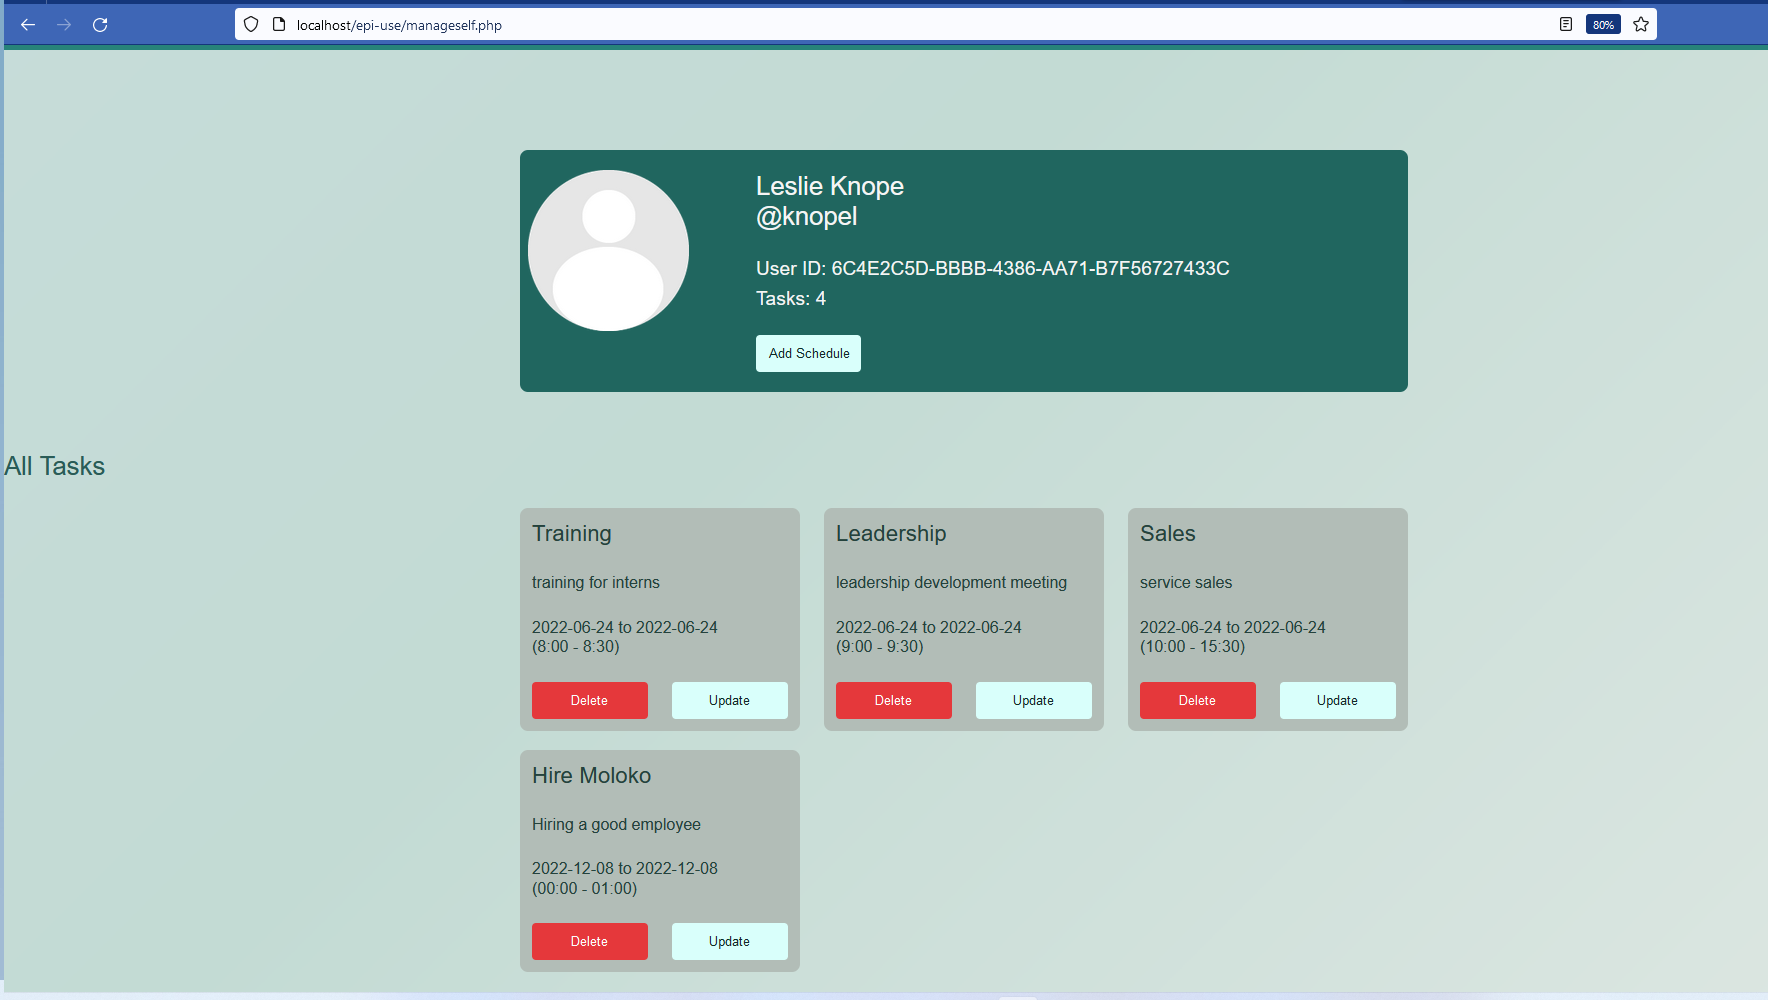Screen dimensions: 1768x1000
Task: Delete the Leadership task
Action: point(893,700)
